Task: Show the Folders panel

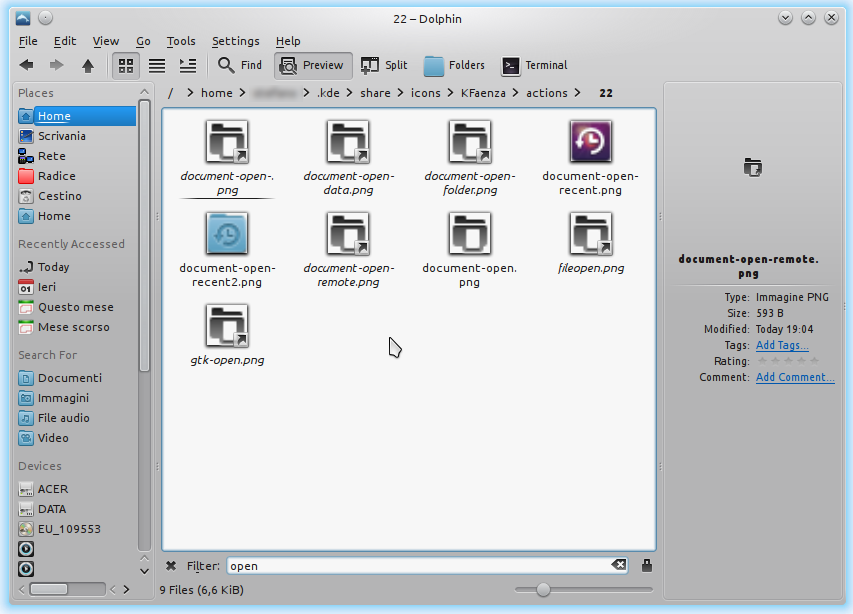Action: (454, 66)
